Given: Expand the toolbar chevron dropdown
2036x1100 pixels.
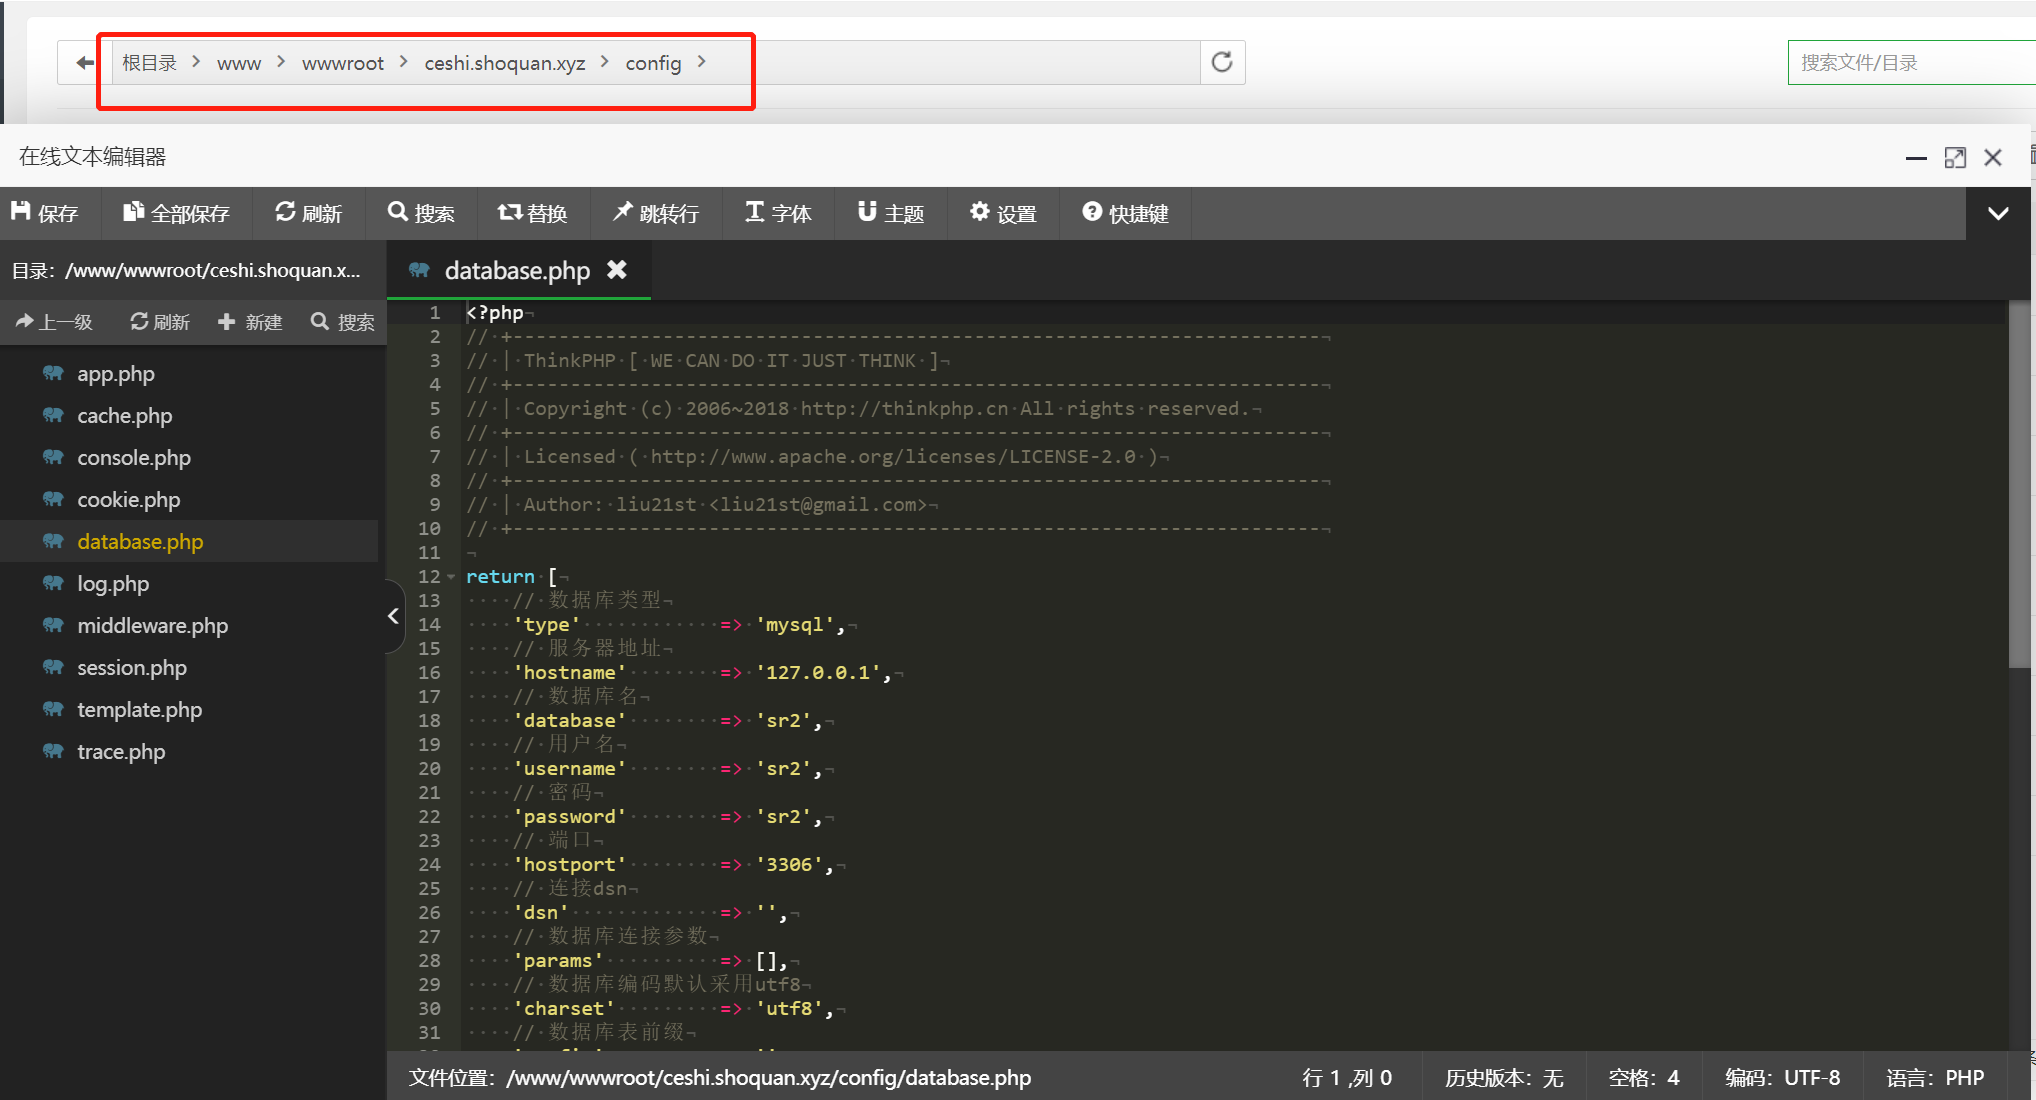Looking at the screenshot, I should (1998, 213).
